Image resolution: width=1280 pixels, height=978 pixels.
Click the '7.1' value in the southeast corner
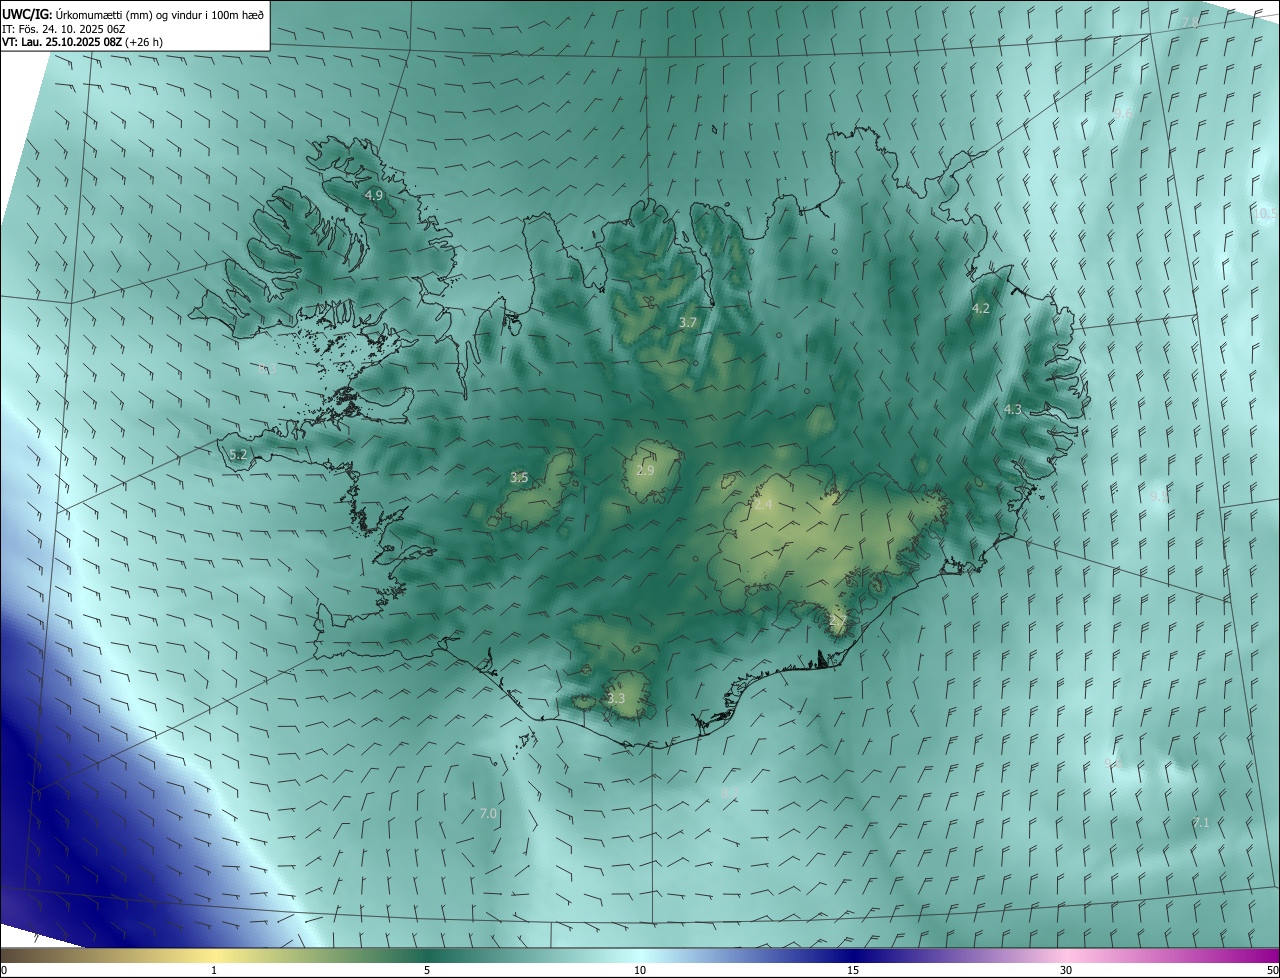(1201, 823)
